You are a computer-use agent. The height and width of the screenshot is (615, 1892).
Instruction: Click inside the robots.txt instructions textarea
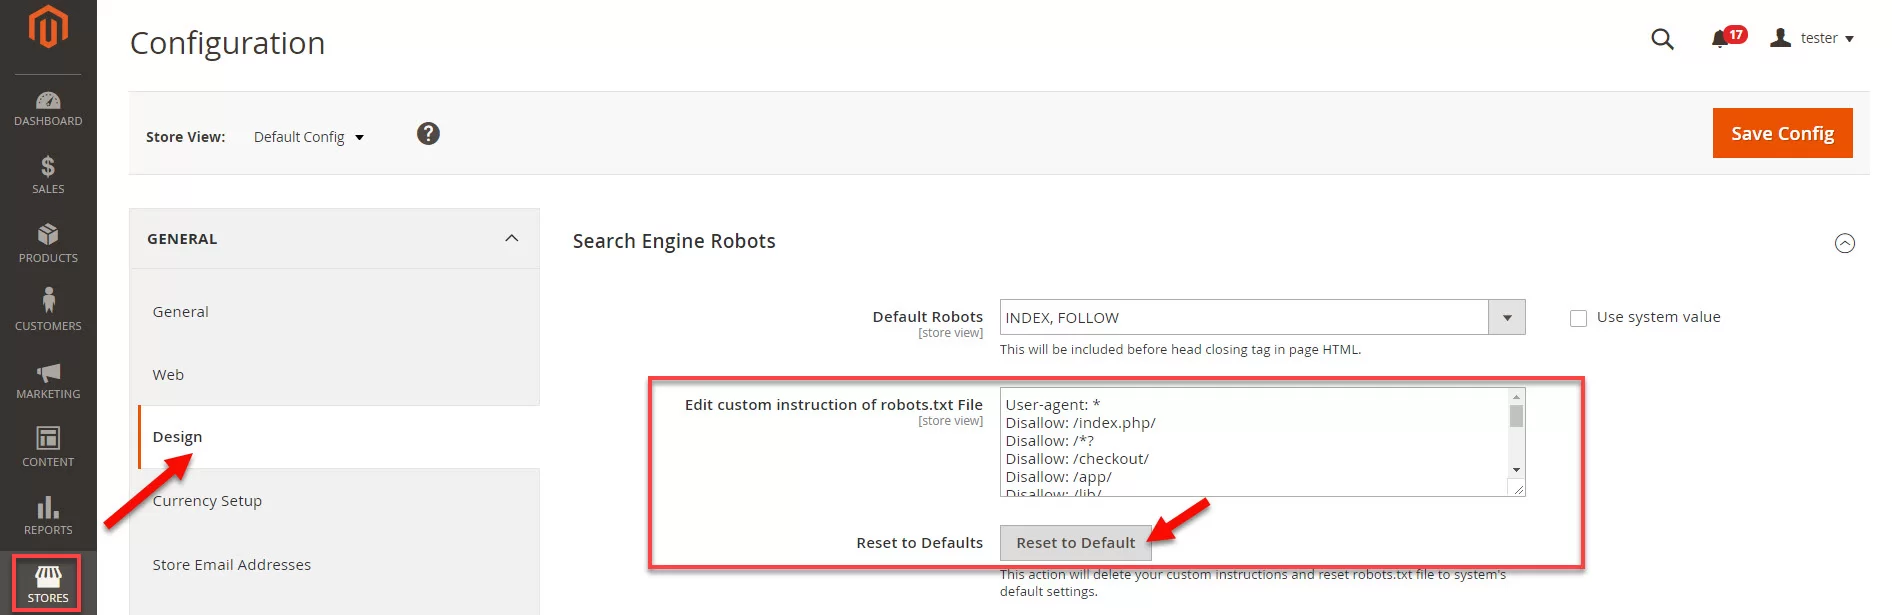1254,442
